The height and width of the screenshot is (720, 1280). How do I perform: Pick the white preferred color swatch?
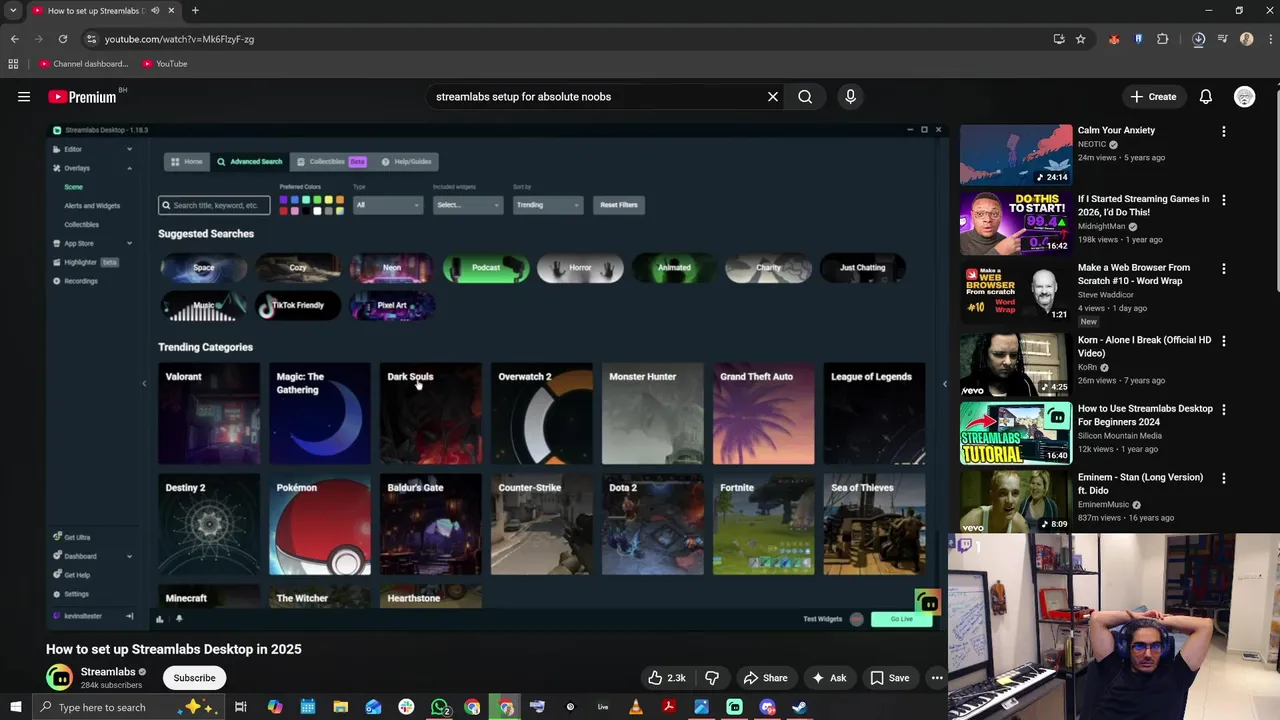point(317,211)
